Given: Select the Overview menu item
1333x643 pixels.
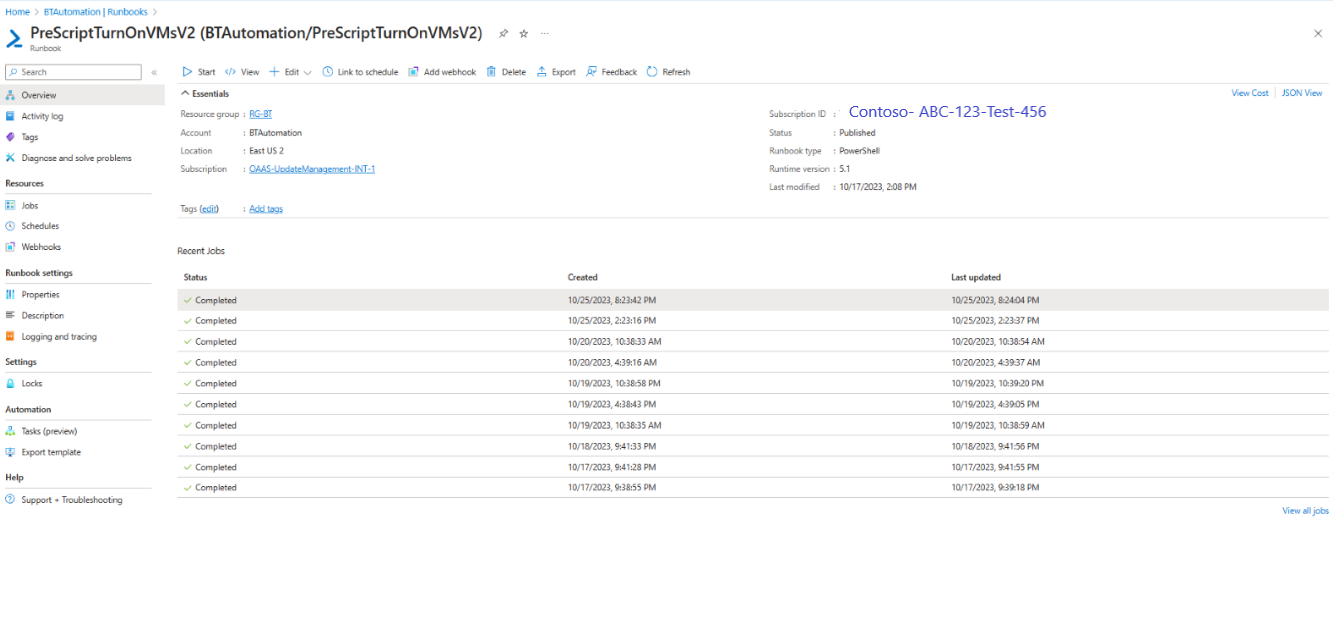Looking at the screenshot, I should 82,95.
